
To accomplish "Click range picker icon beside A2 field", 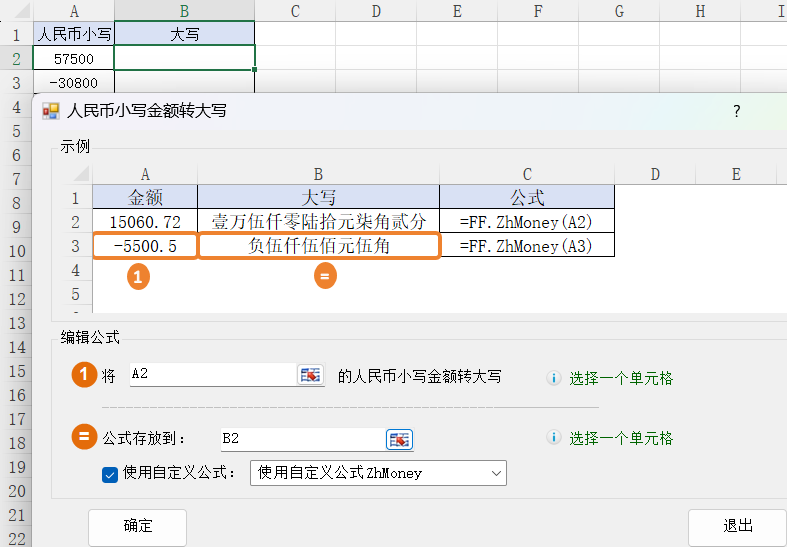I will point(311,375).
